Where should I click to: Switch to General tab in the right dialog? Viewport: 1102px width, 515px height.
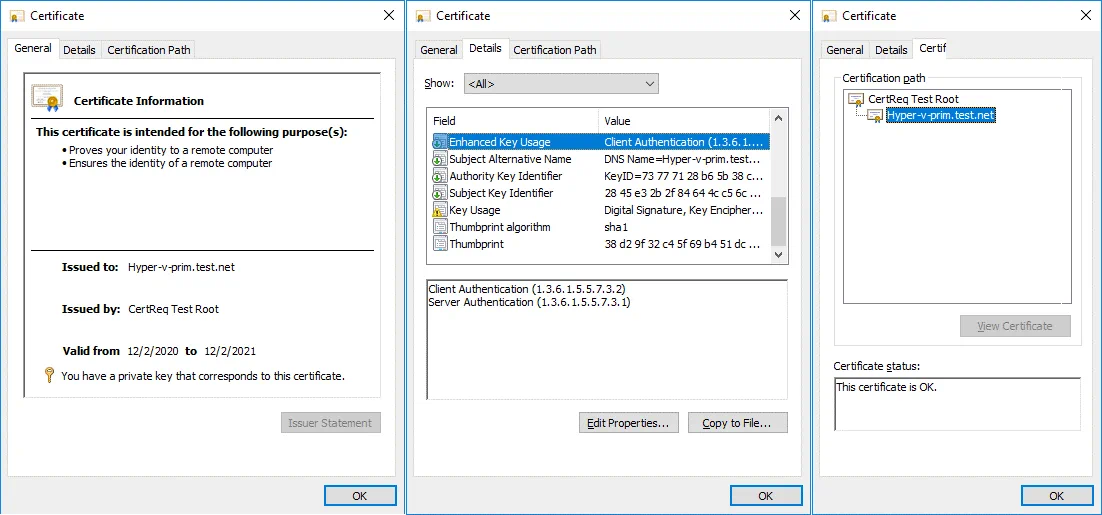[x=844, y=50]
